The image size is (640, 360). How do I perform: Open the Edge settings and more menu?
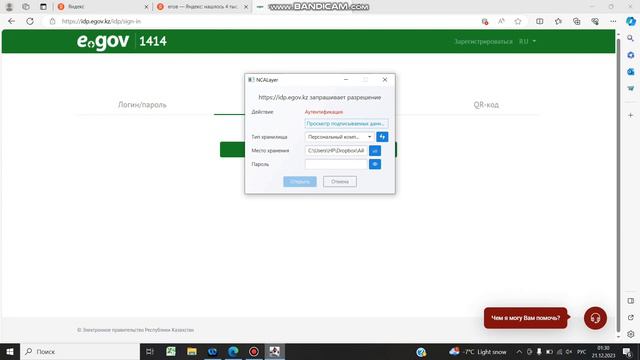pyautogui.click(x=613, y=21)
